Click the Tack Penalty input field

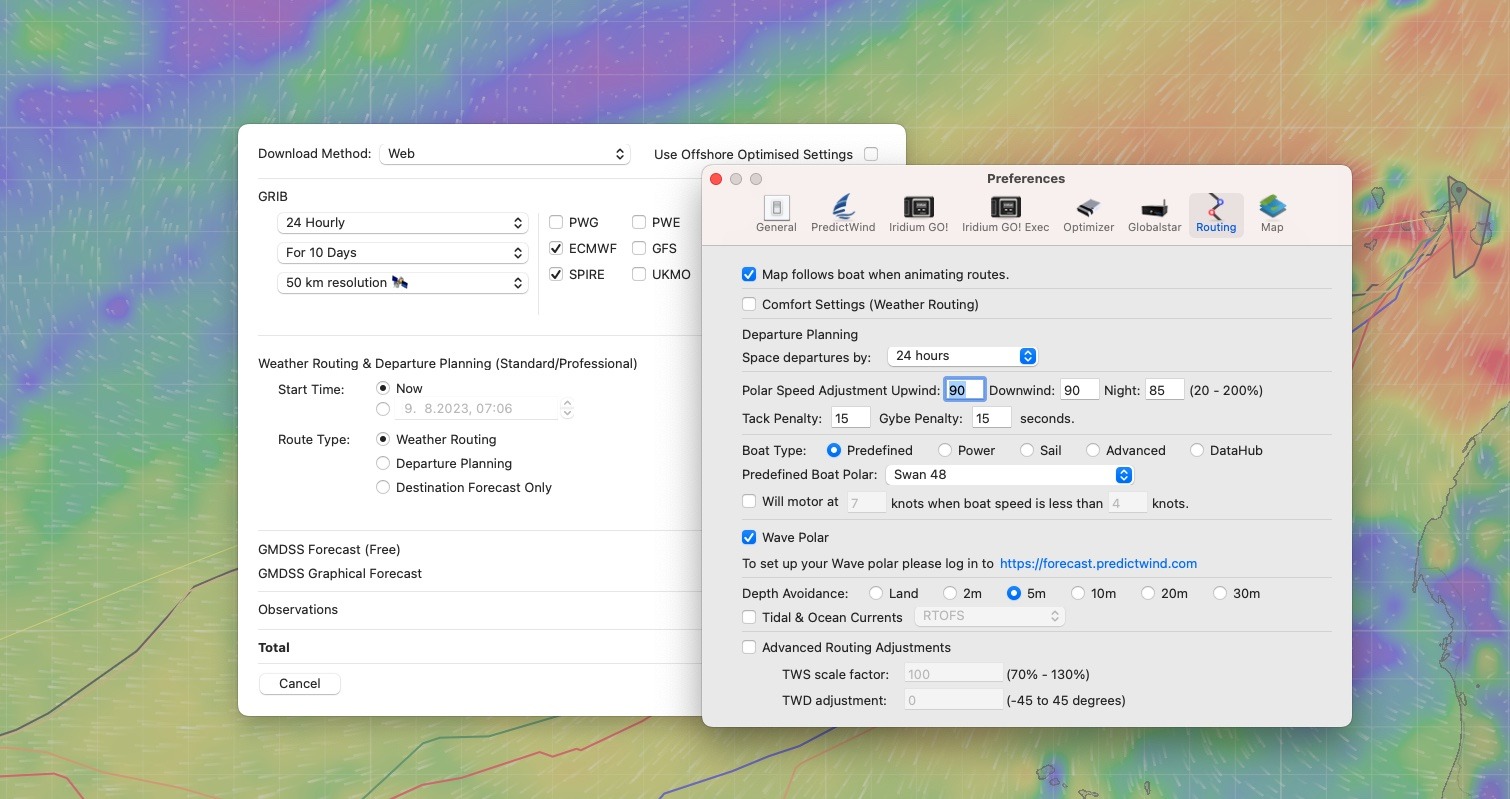[850, 418]
